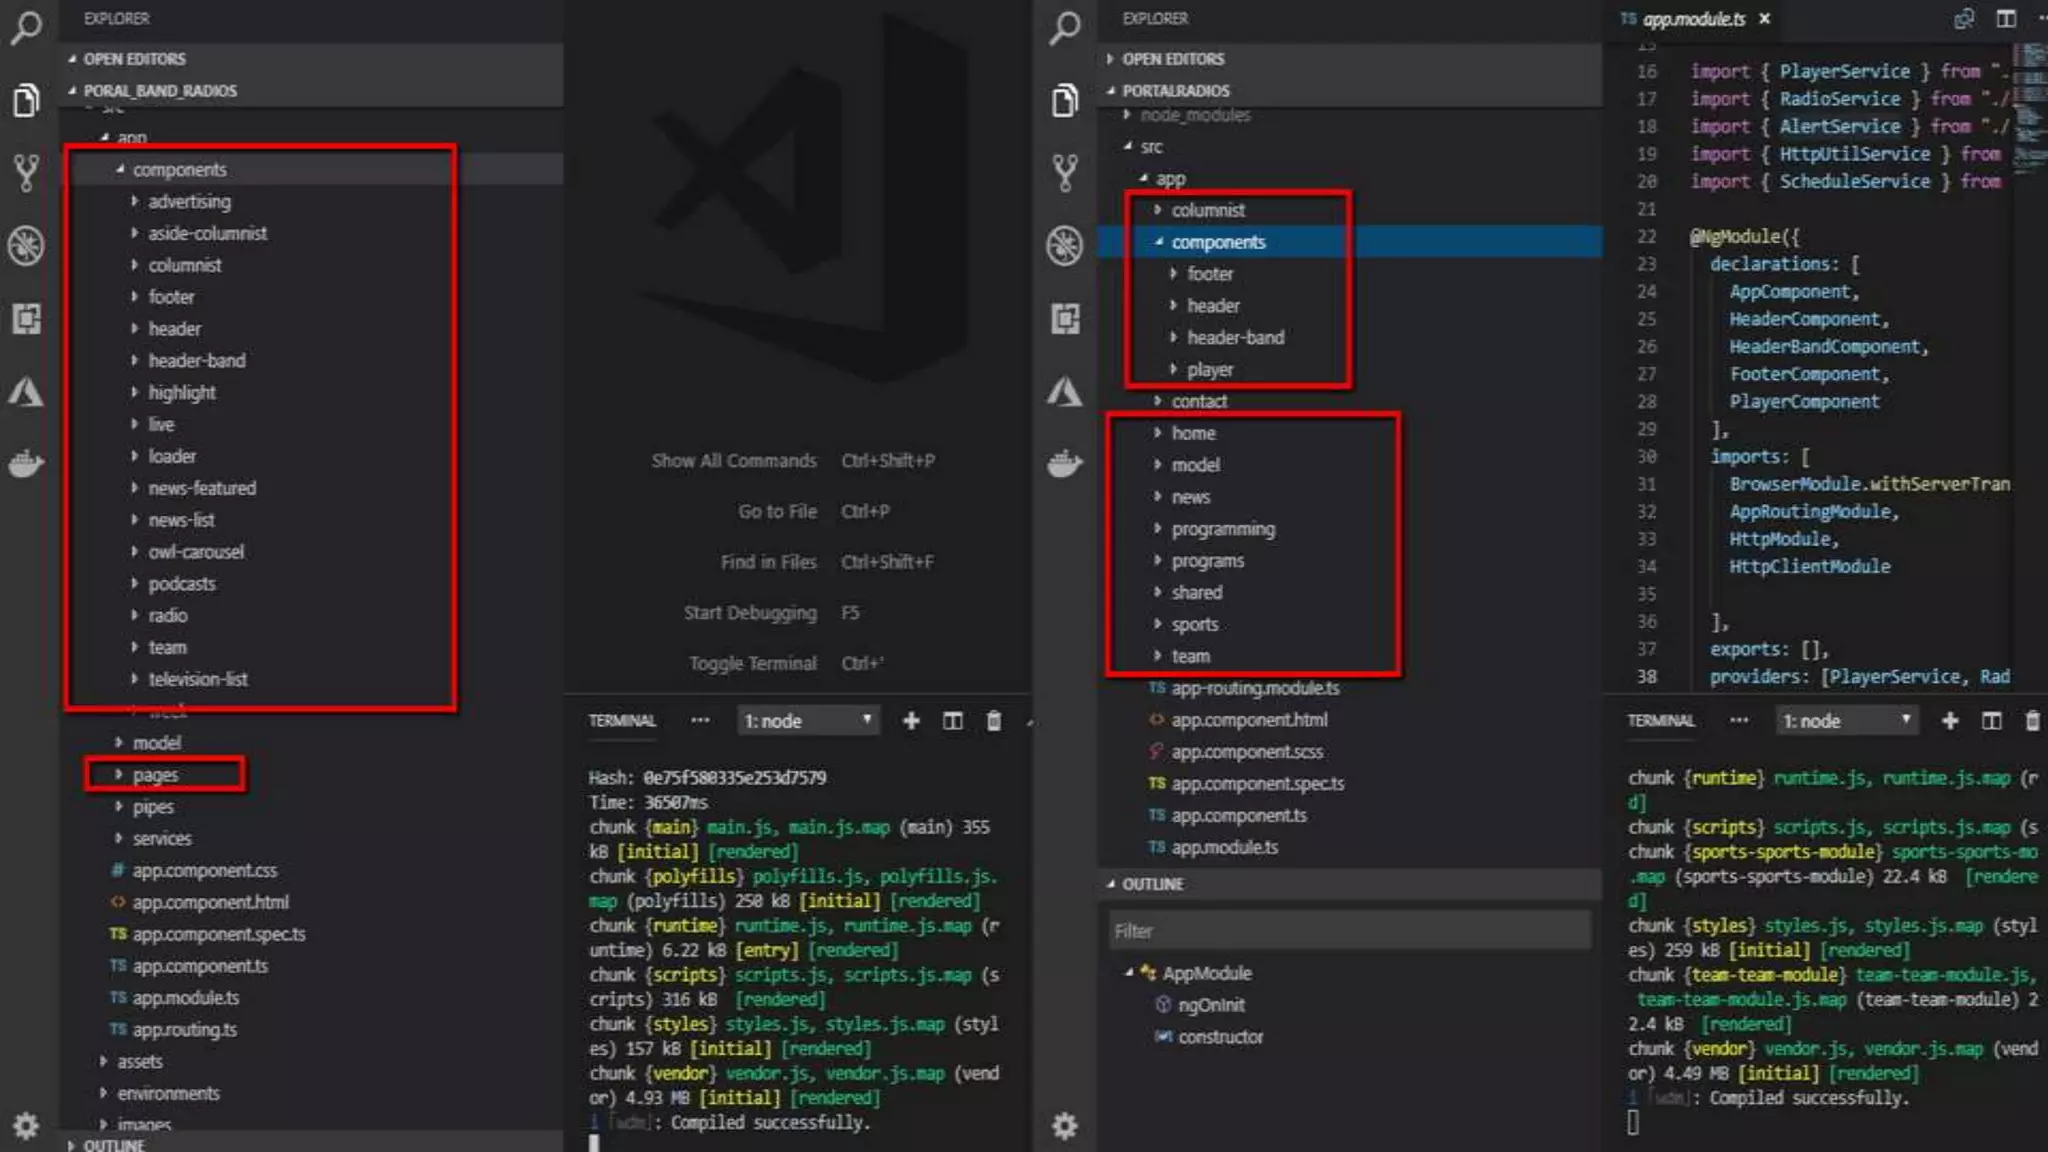Screen dimensions: 2048x1152
Task: Collapse the components folder in PORAL_BAND_RADIOS
Action: tap(179, 170)
